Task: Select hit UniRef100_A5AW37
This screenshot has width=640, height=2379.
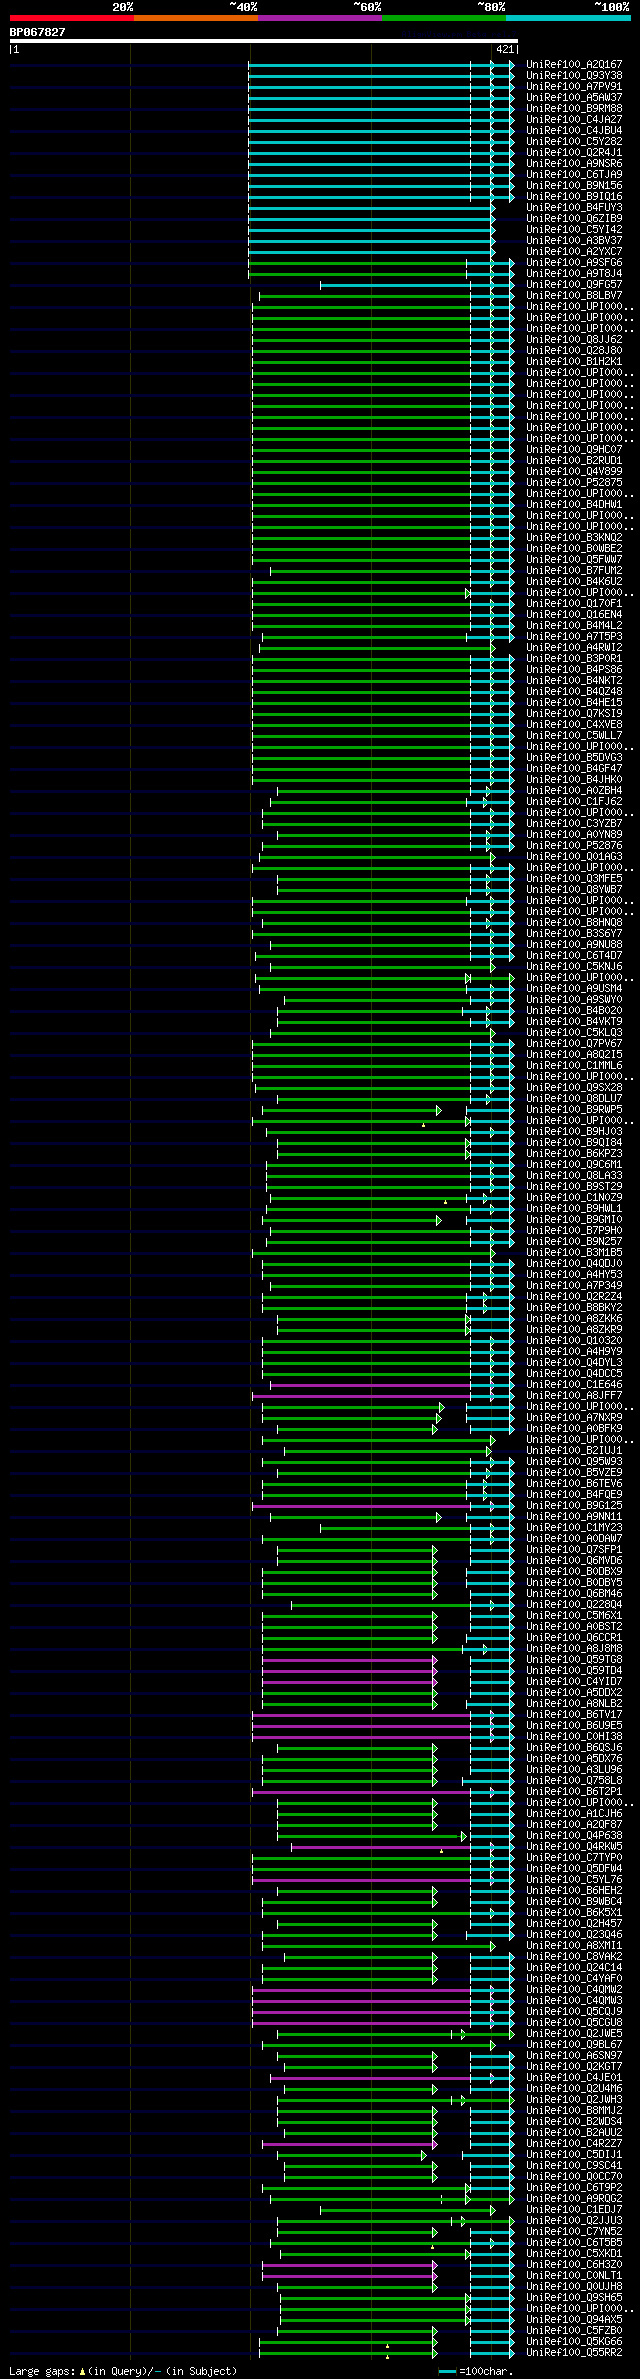Action: [x=574, y=98]
